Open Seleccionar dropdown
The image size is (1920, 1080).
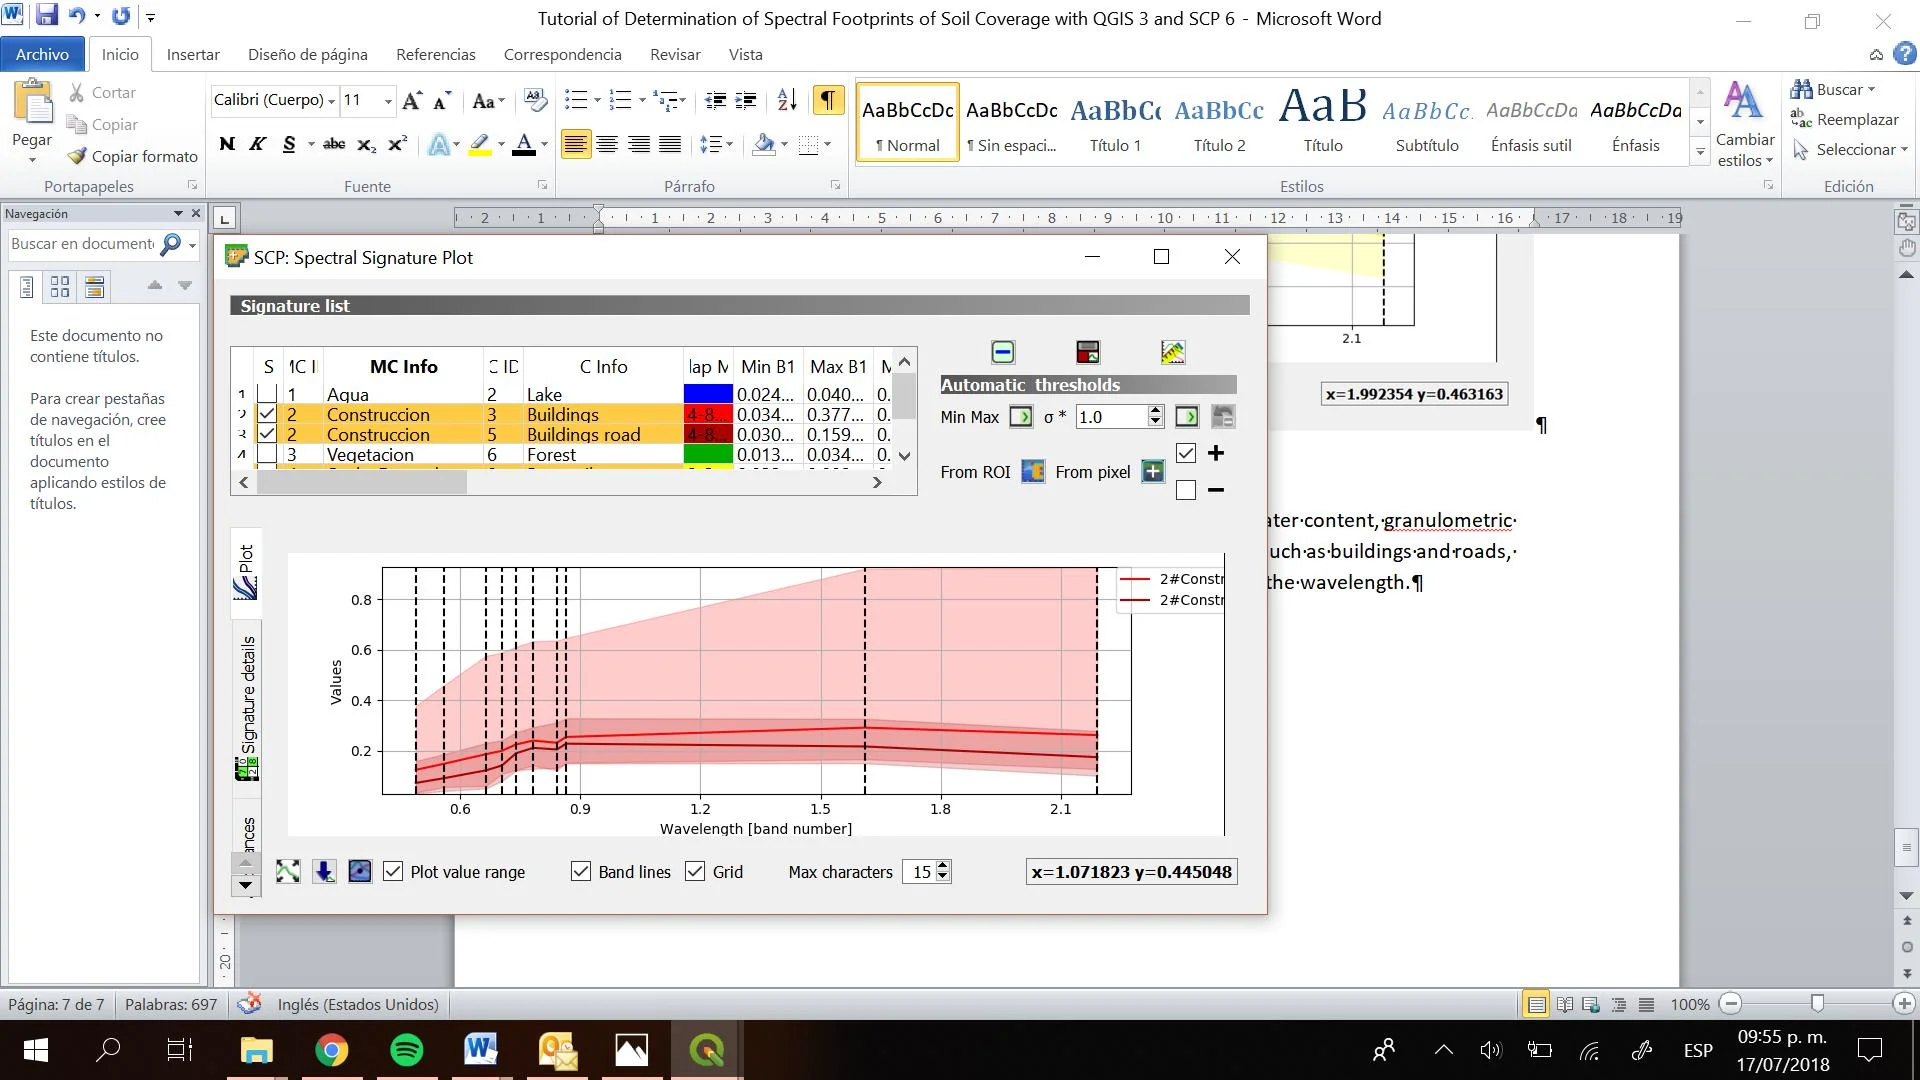[1851, 150]
